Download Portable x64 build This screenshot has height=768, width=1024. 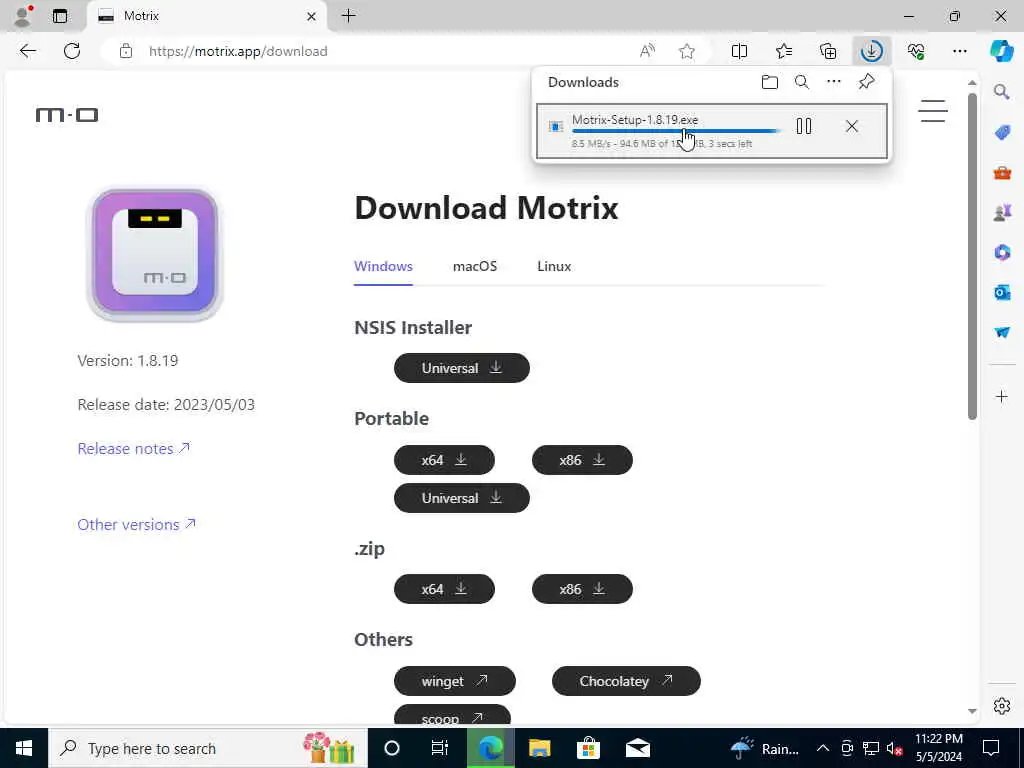444,460
